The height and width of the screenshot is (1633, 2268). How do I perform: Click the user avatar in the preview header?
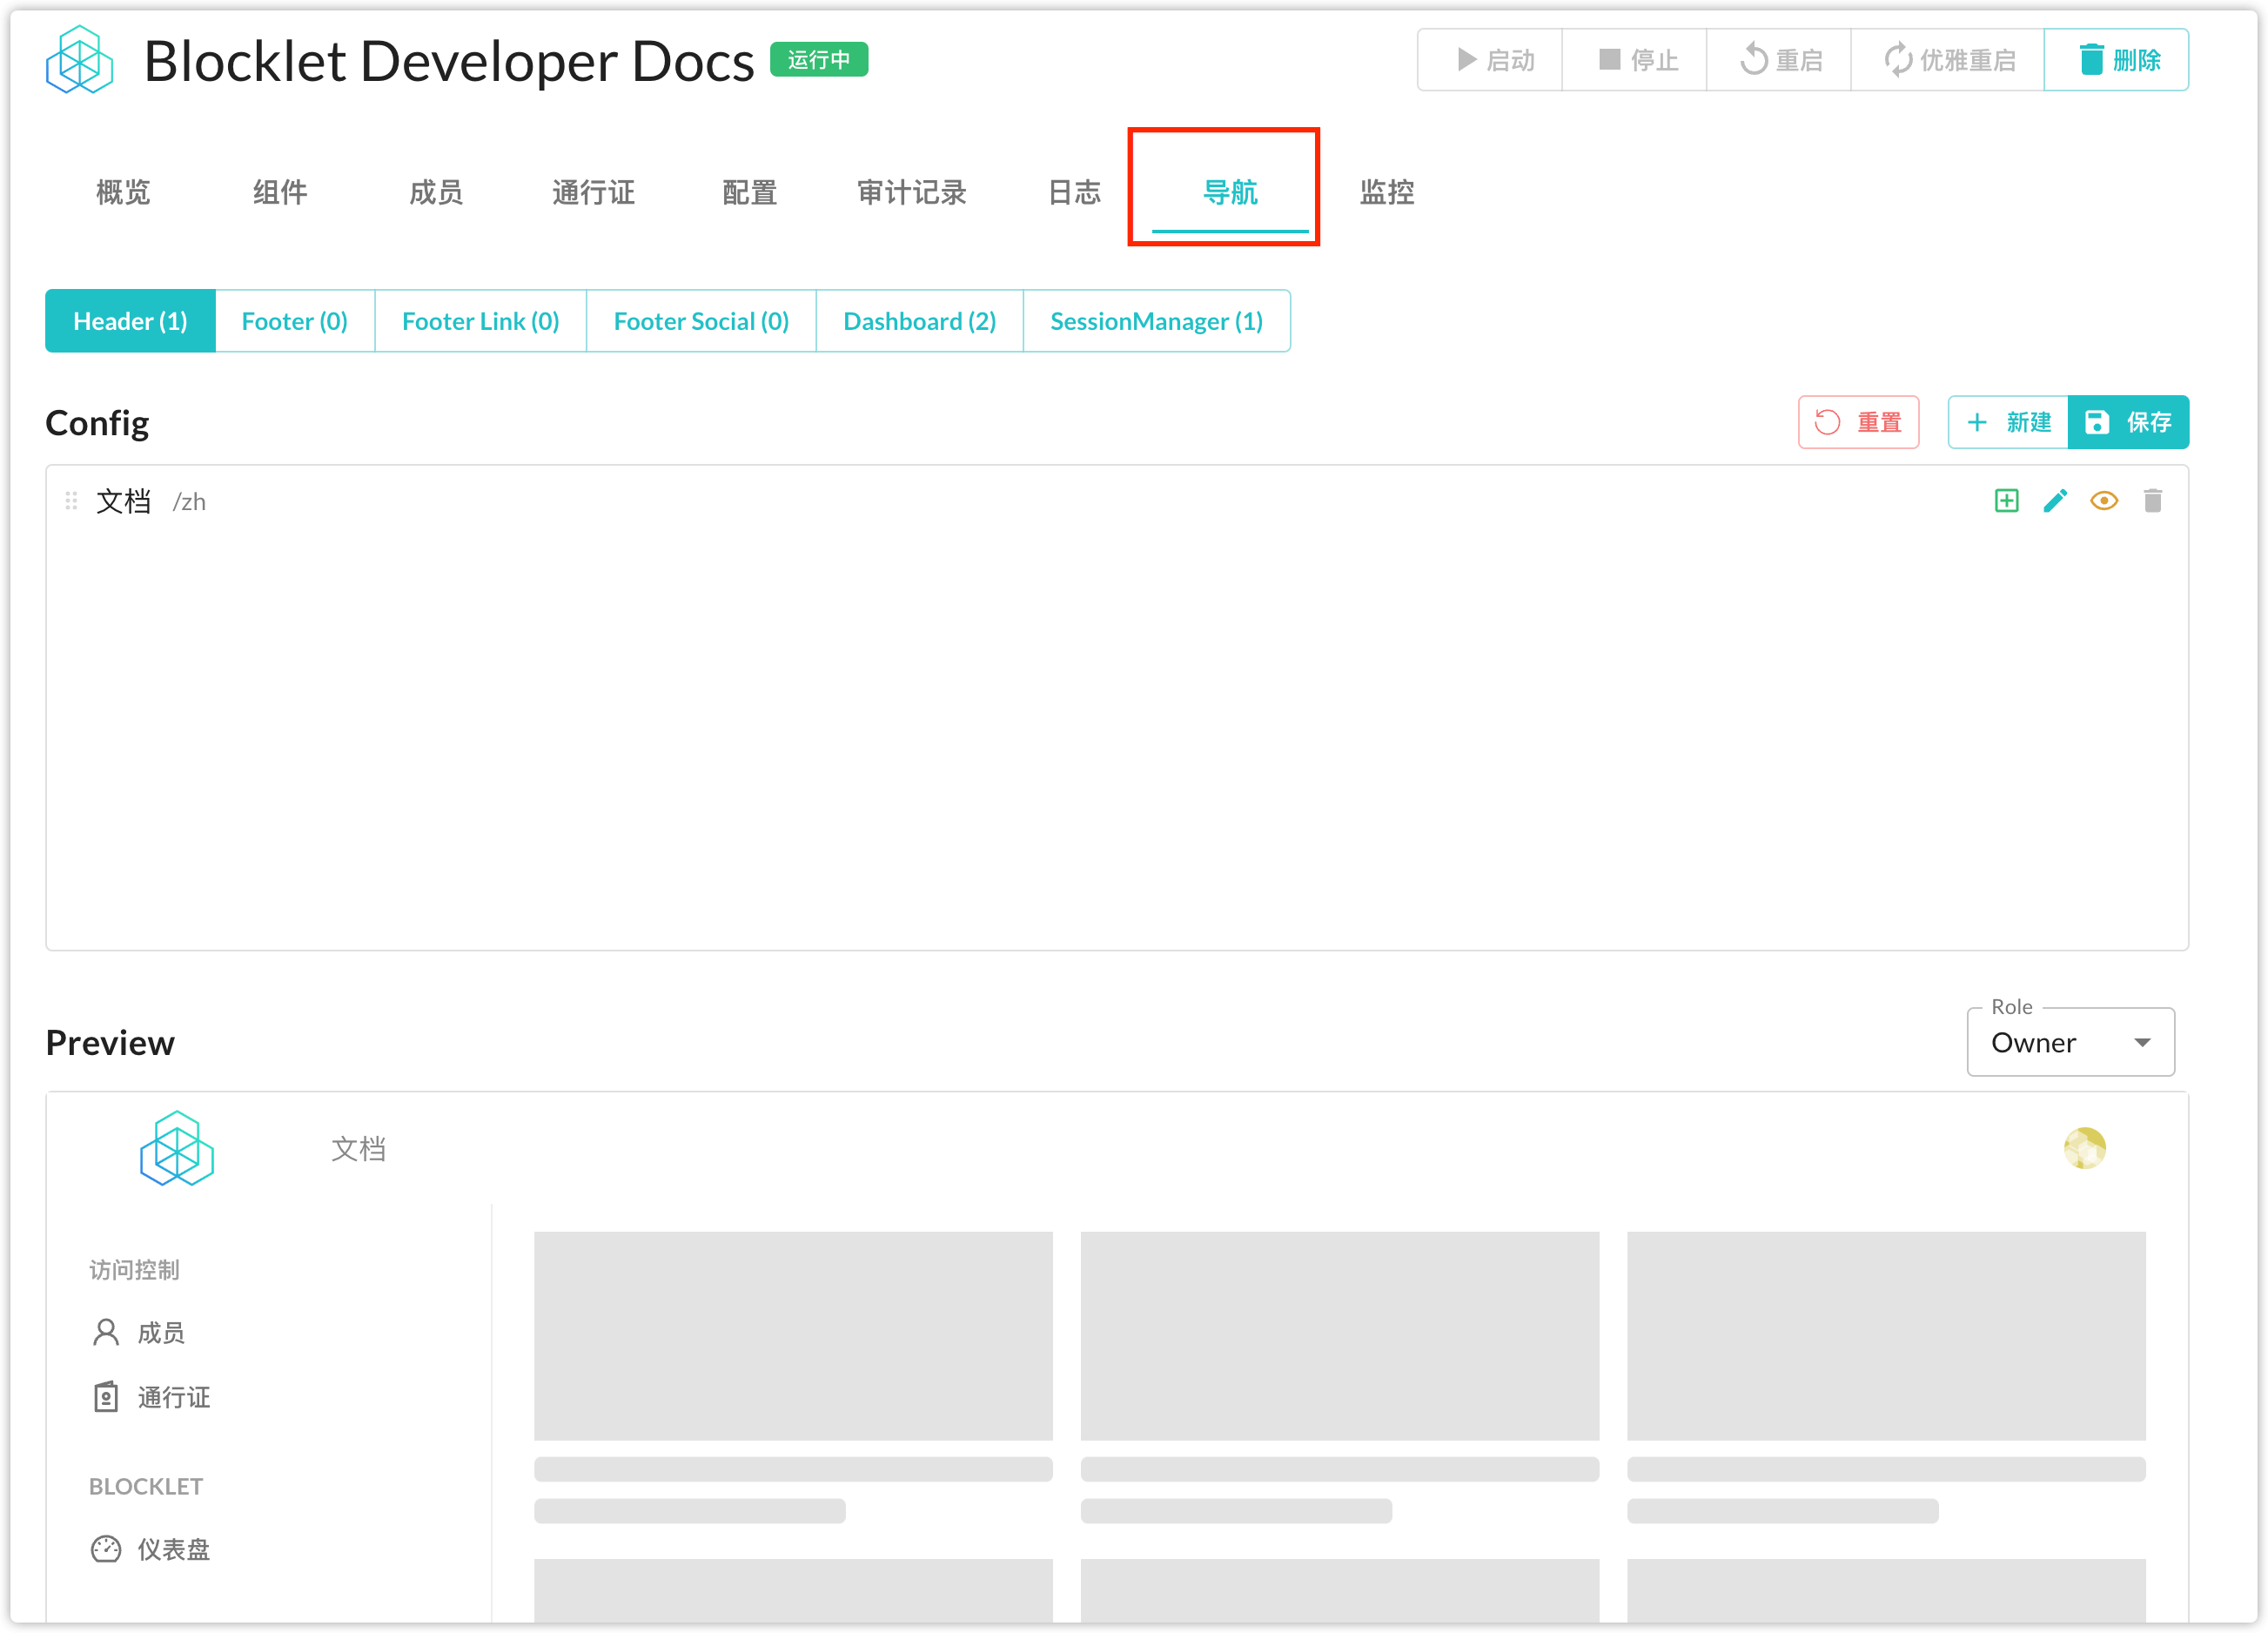(2084, 1148)
